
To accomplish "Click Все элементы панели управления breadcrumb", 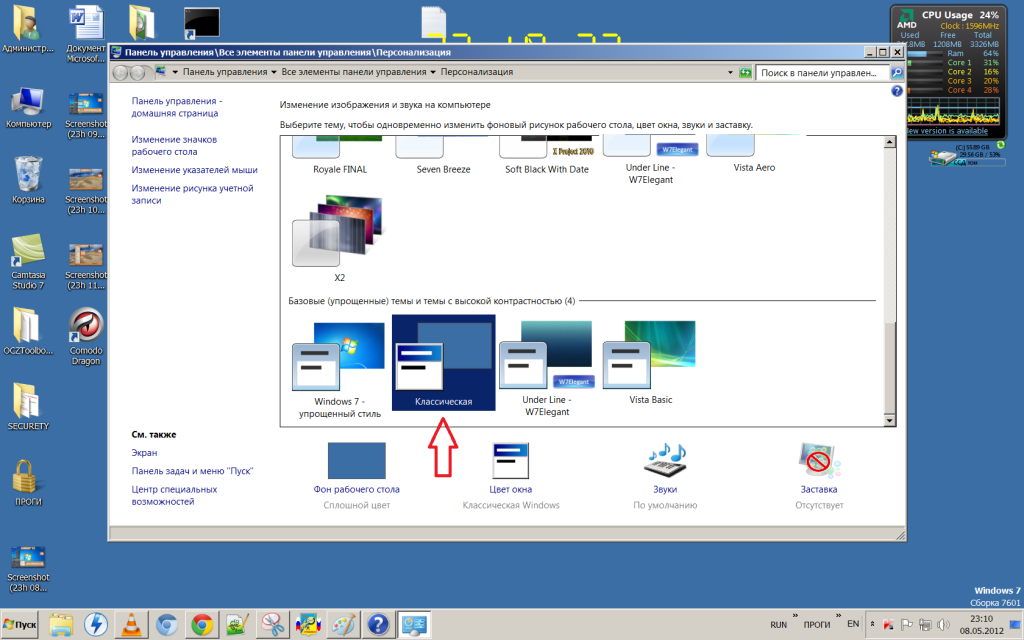I will click(x=354, y=72).
